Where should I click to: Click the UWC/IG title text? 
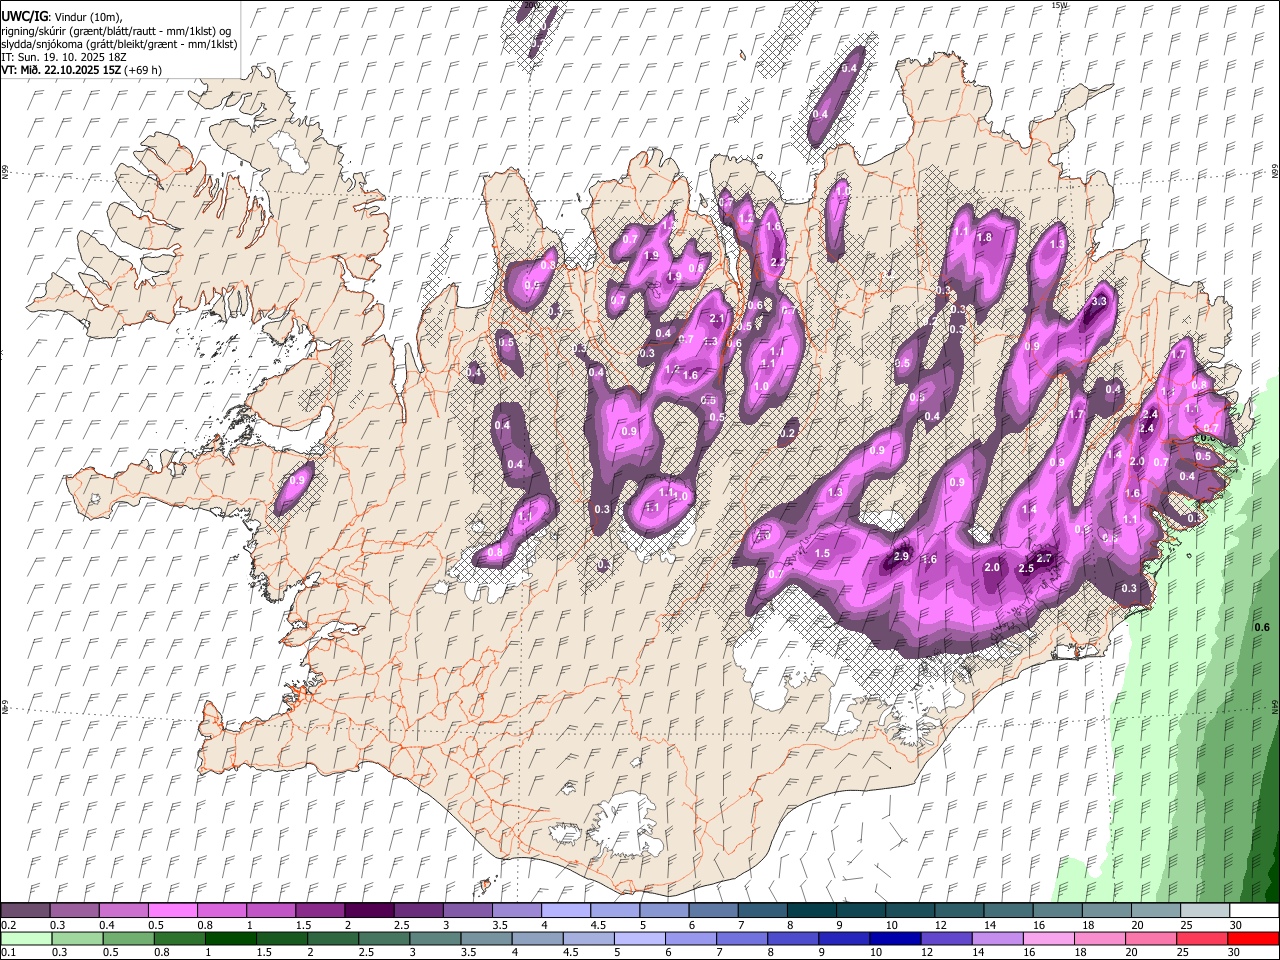pos(25,16)
